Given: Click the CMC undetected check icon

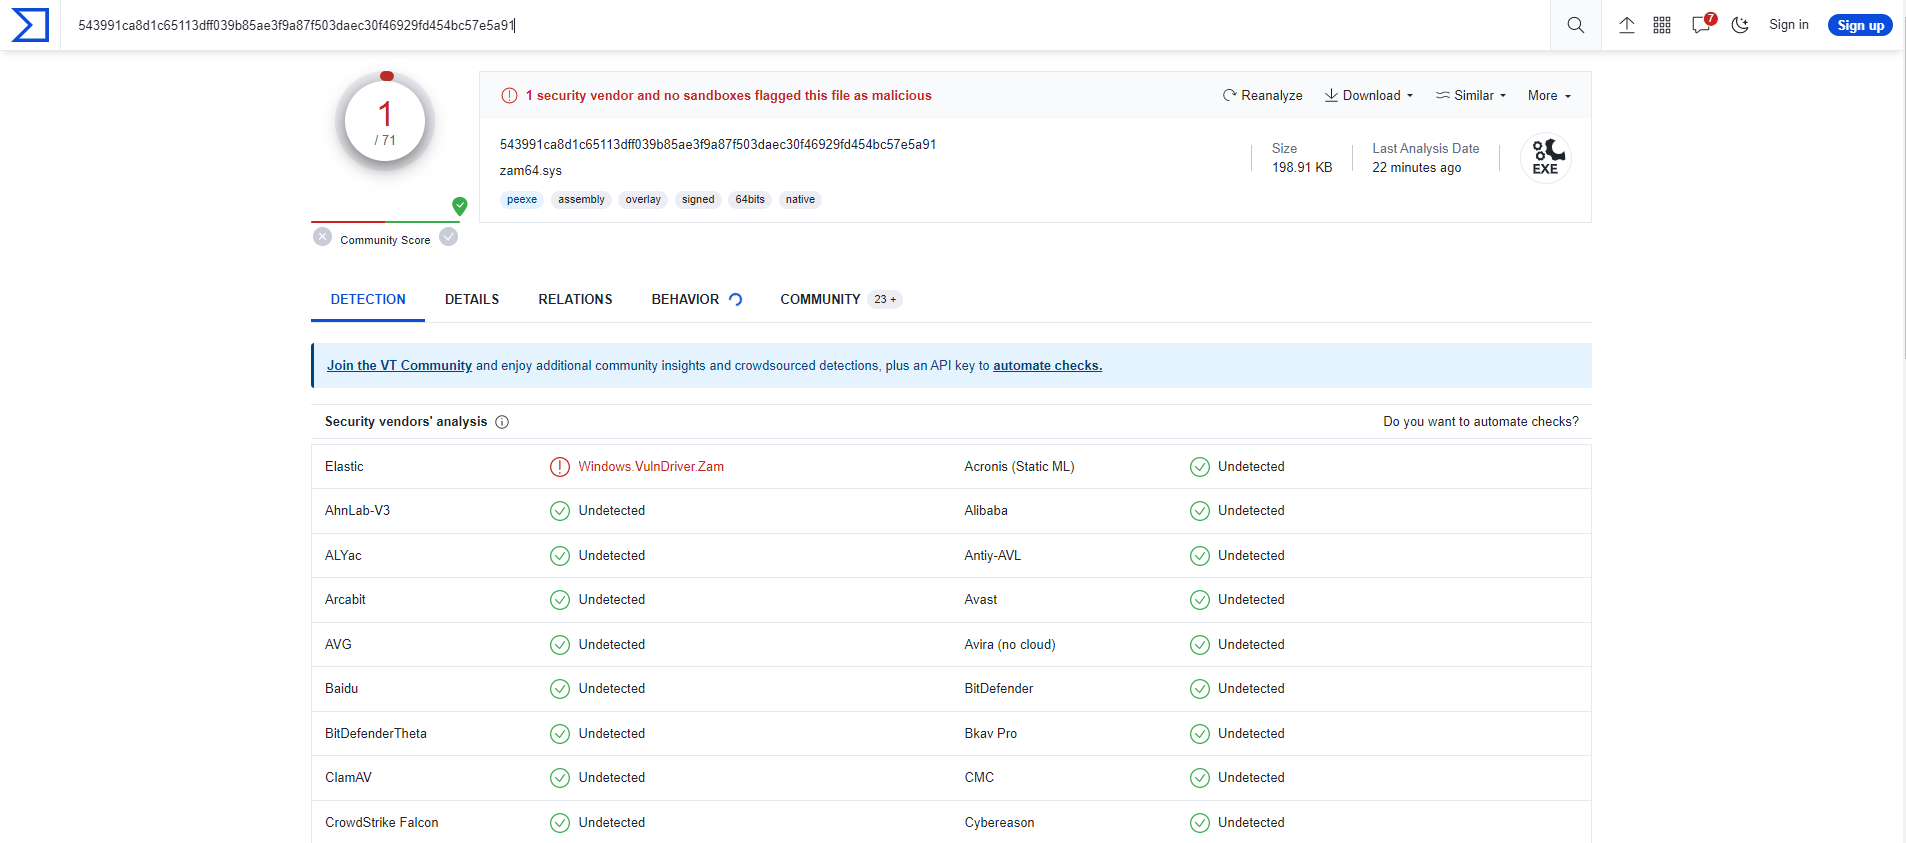Looking at the screenshot, I should pos(1200,778).
